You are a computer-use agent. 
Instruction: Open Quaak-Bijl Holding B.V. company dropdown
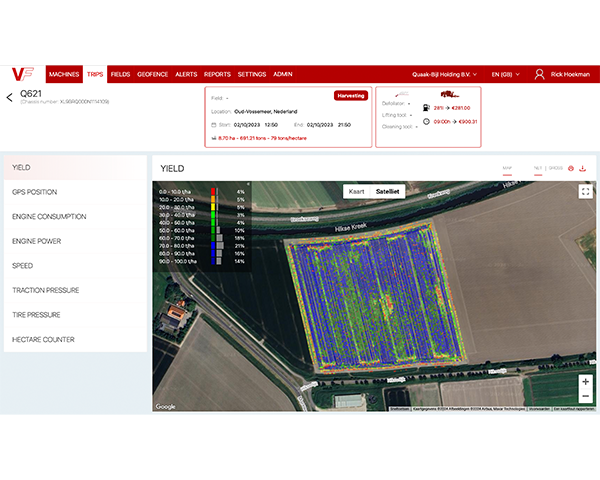click(x=444, y=74)
